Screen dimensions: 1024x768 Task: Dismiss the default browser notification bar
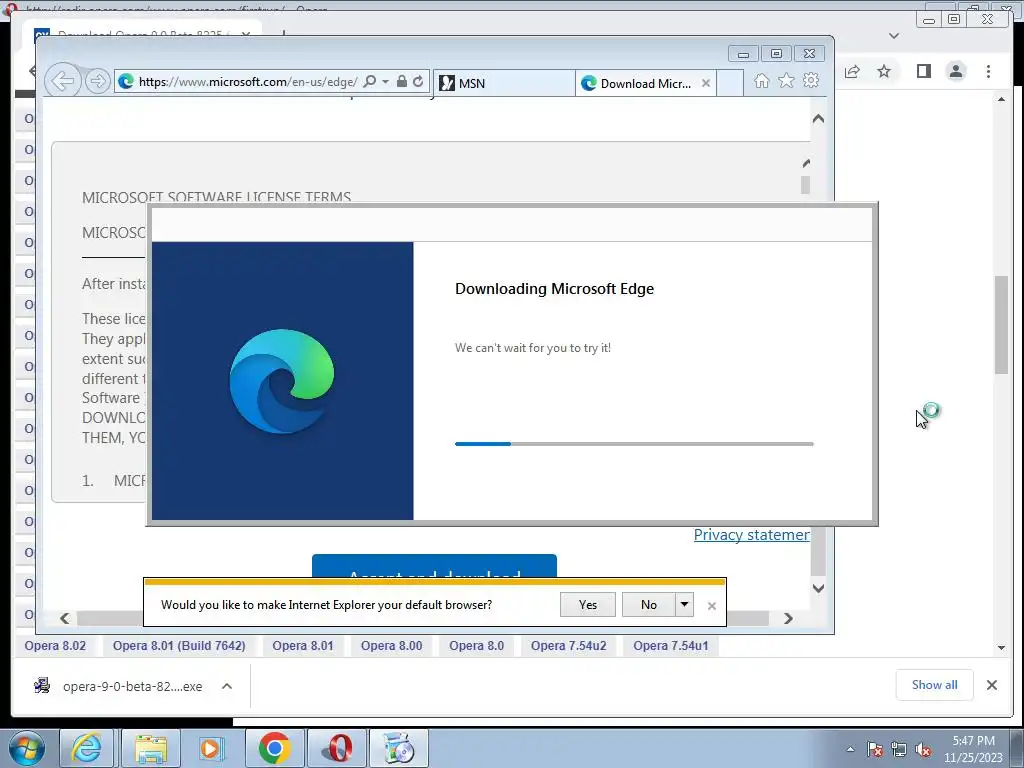point(712,606)
